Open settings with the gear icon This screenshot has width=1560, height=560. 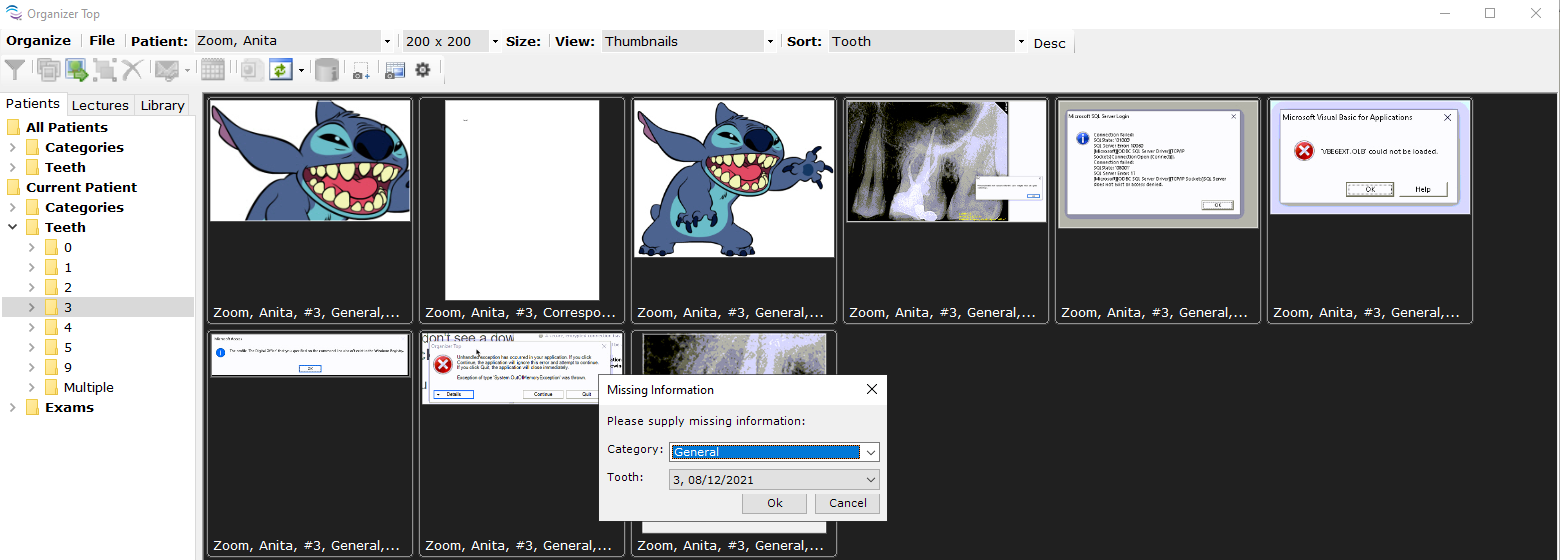click(423, 70)
